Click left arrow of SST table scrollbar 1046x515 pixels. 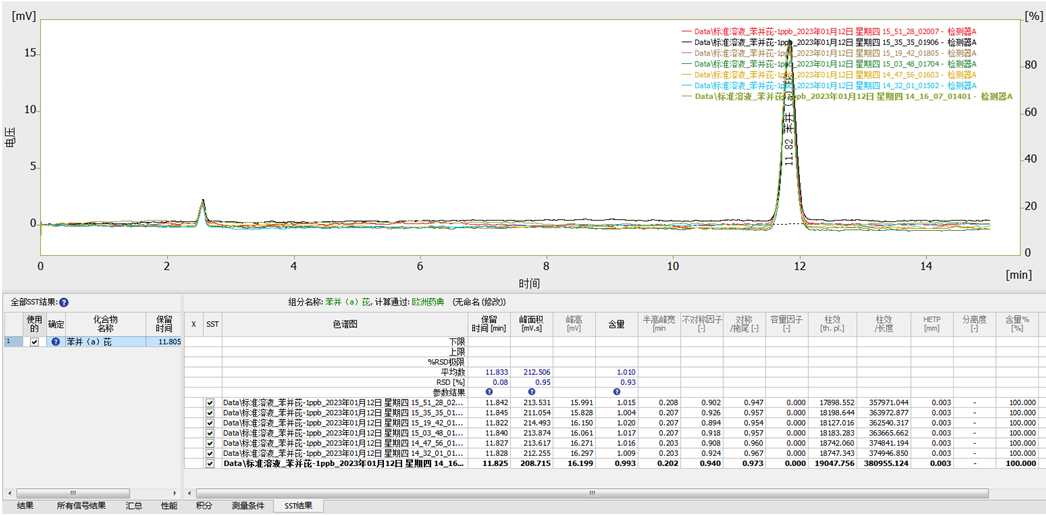[x=189, y=493]
